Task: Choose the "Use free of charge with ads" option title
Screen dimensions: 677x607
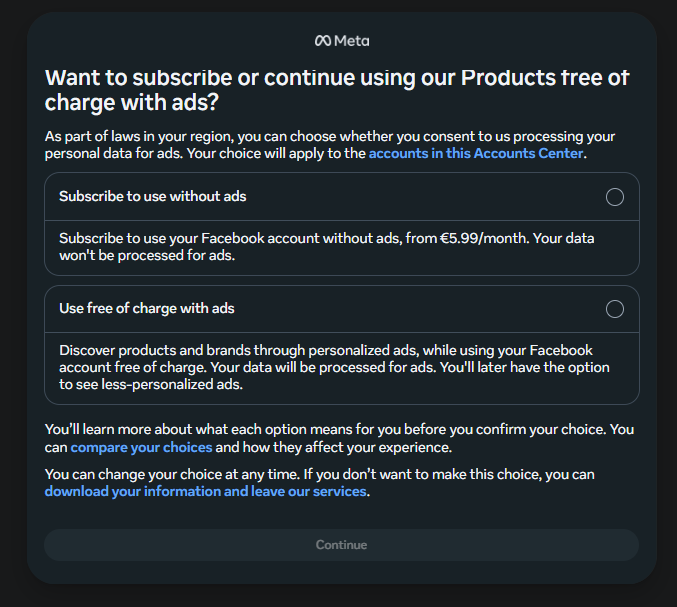Action: [x=147, y=308]
